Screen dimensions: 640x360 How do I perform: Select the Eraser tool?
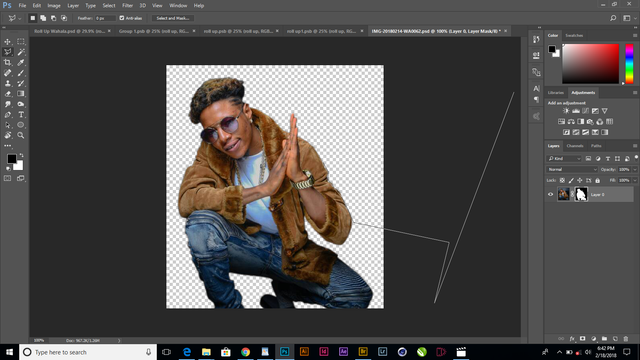click(x=7, y=93)
